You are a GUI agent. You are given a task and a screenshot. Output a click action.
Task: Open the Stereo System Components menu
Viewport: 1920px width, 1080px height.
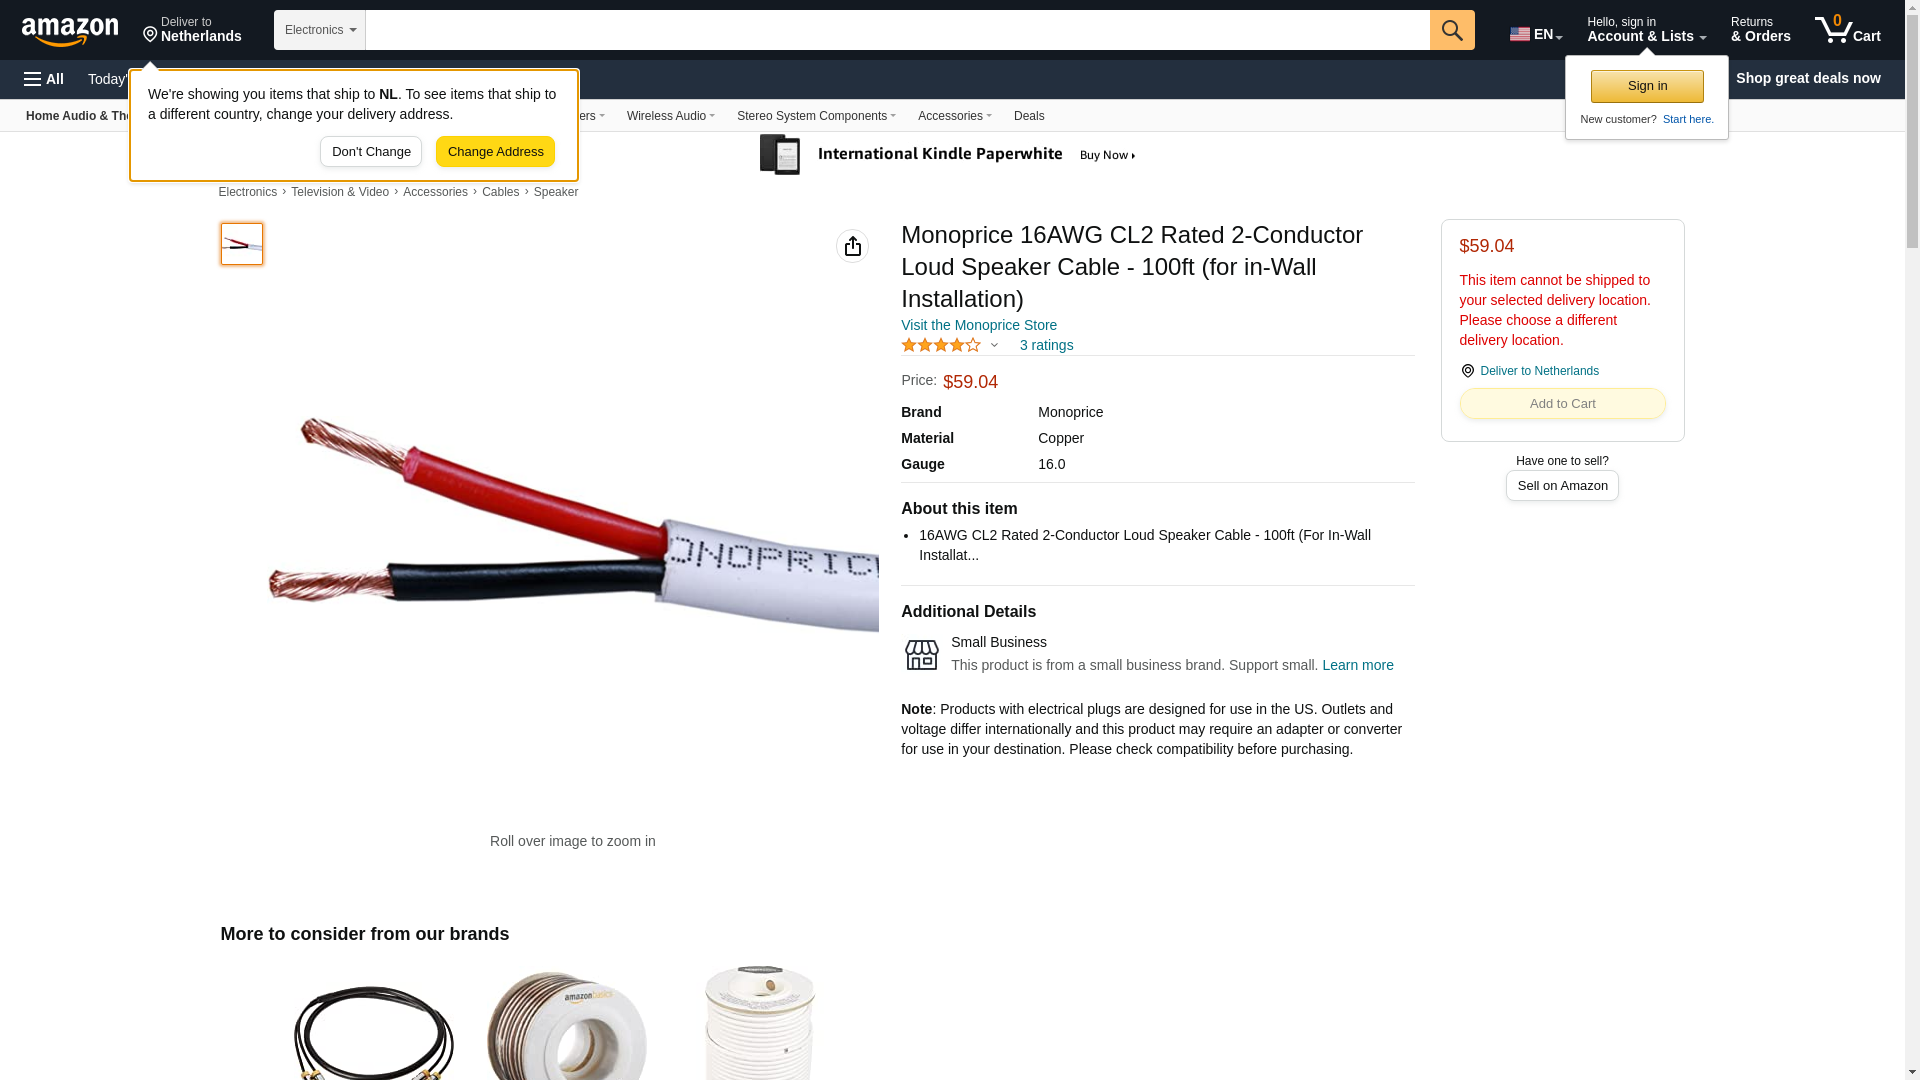(816, 116)
